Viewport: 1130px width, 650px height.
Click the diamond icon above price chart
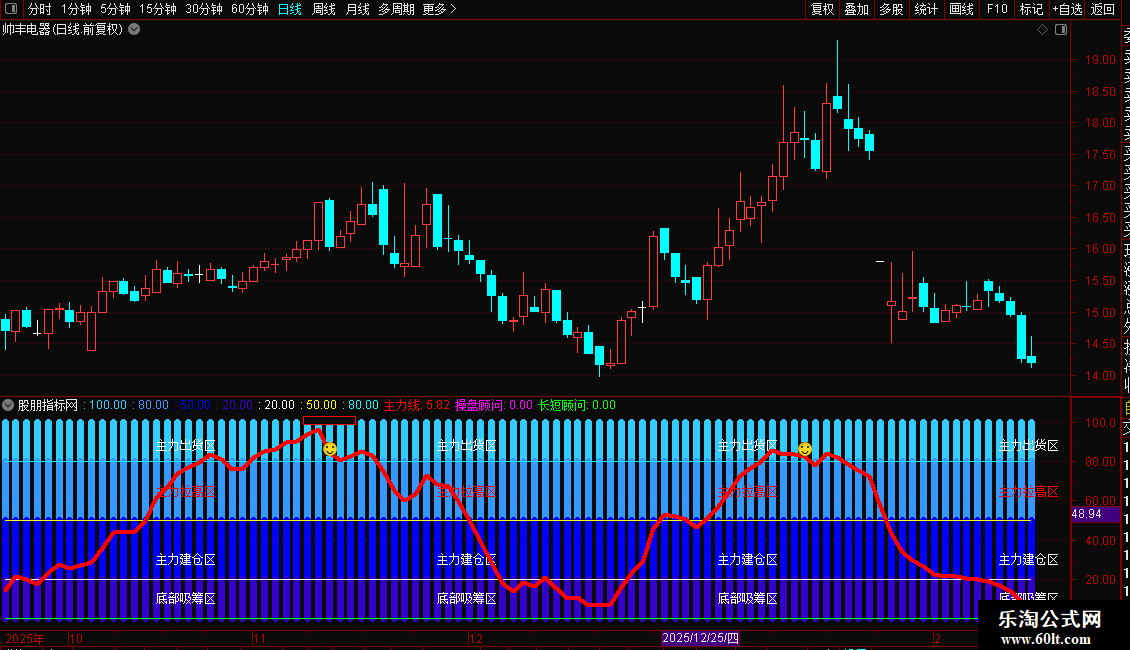click(x=1042, y=30)
